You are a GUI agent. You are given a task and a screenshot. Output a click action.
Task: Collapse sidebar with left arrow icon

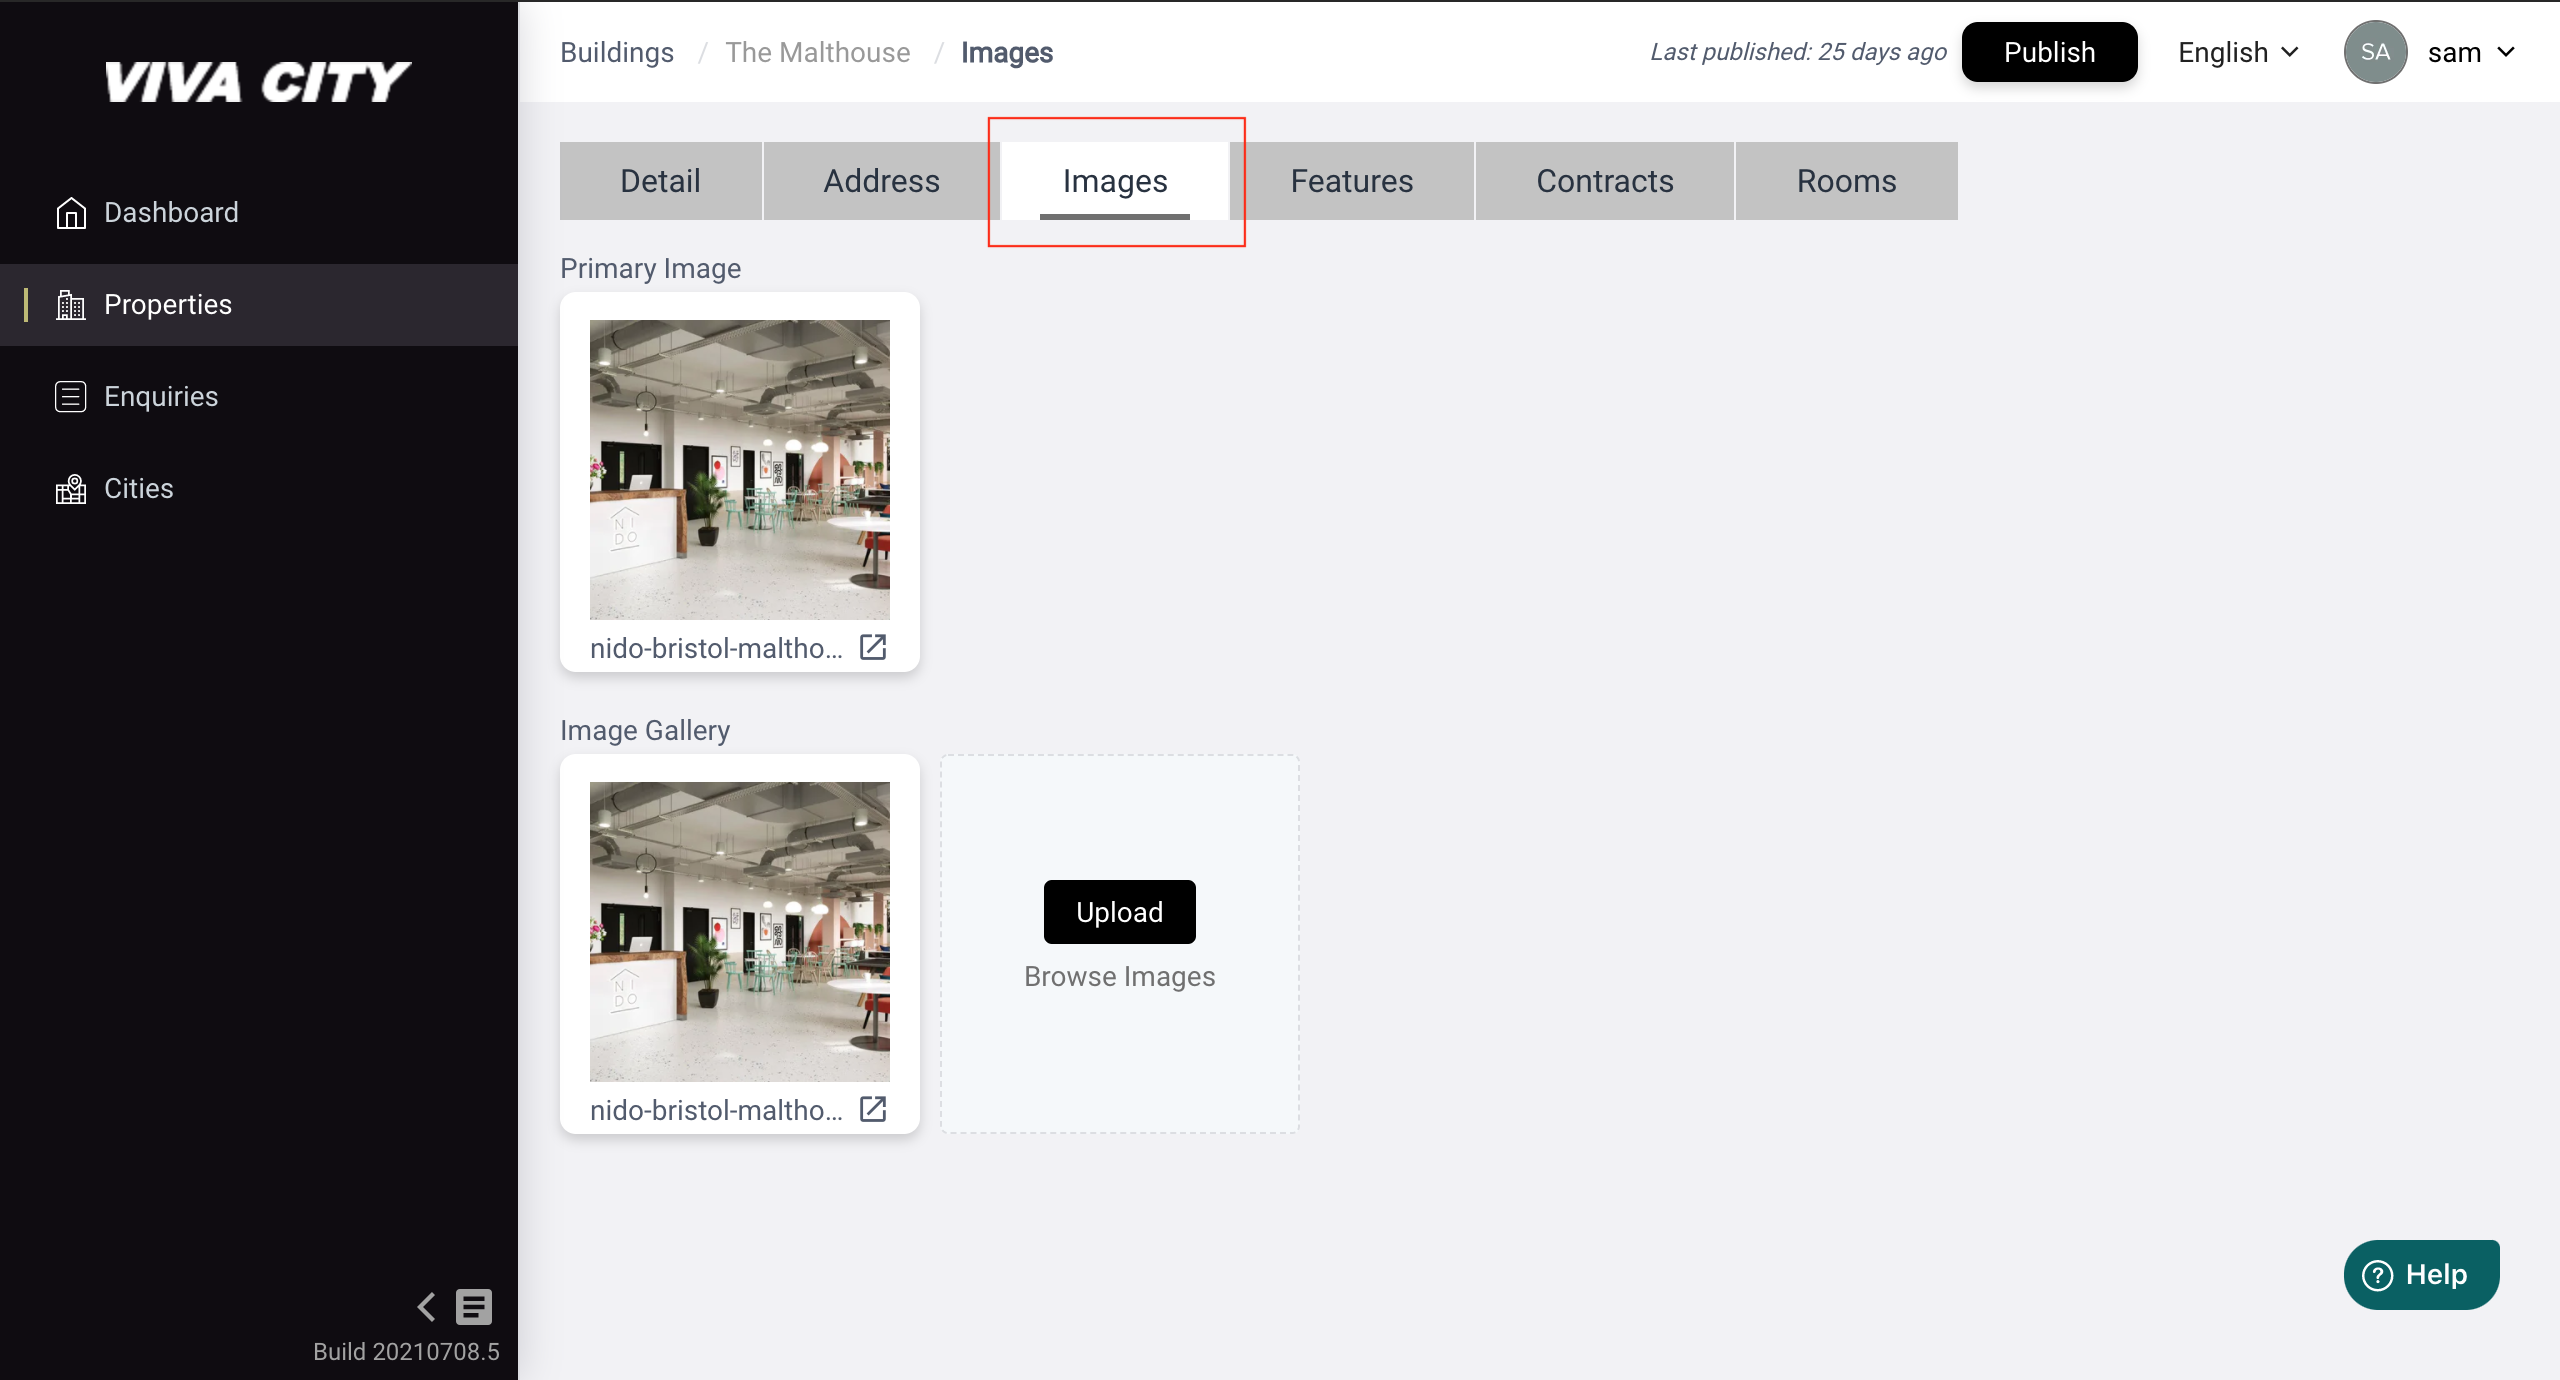click(427, 1307)
